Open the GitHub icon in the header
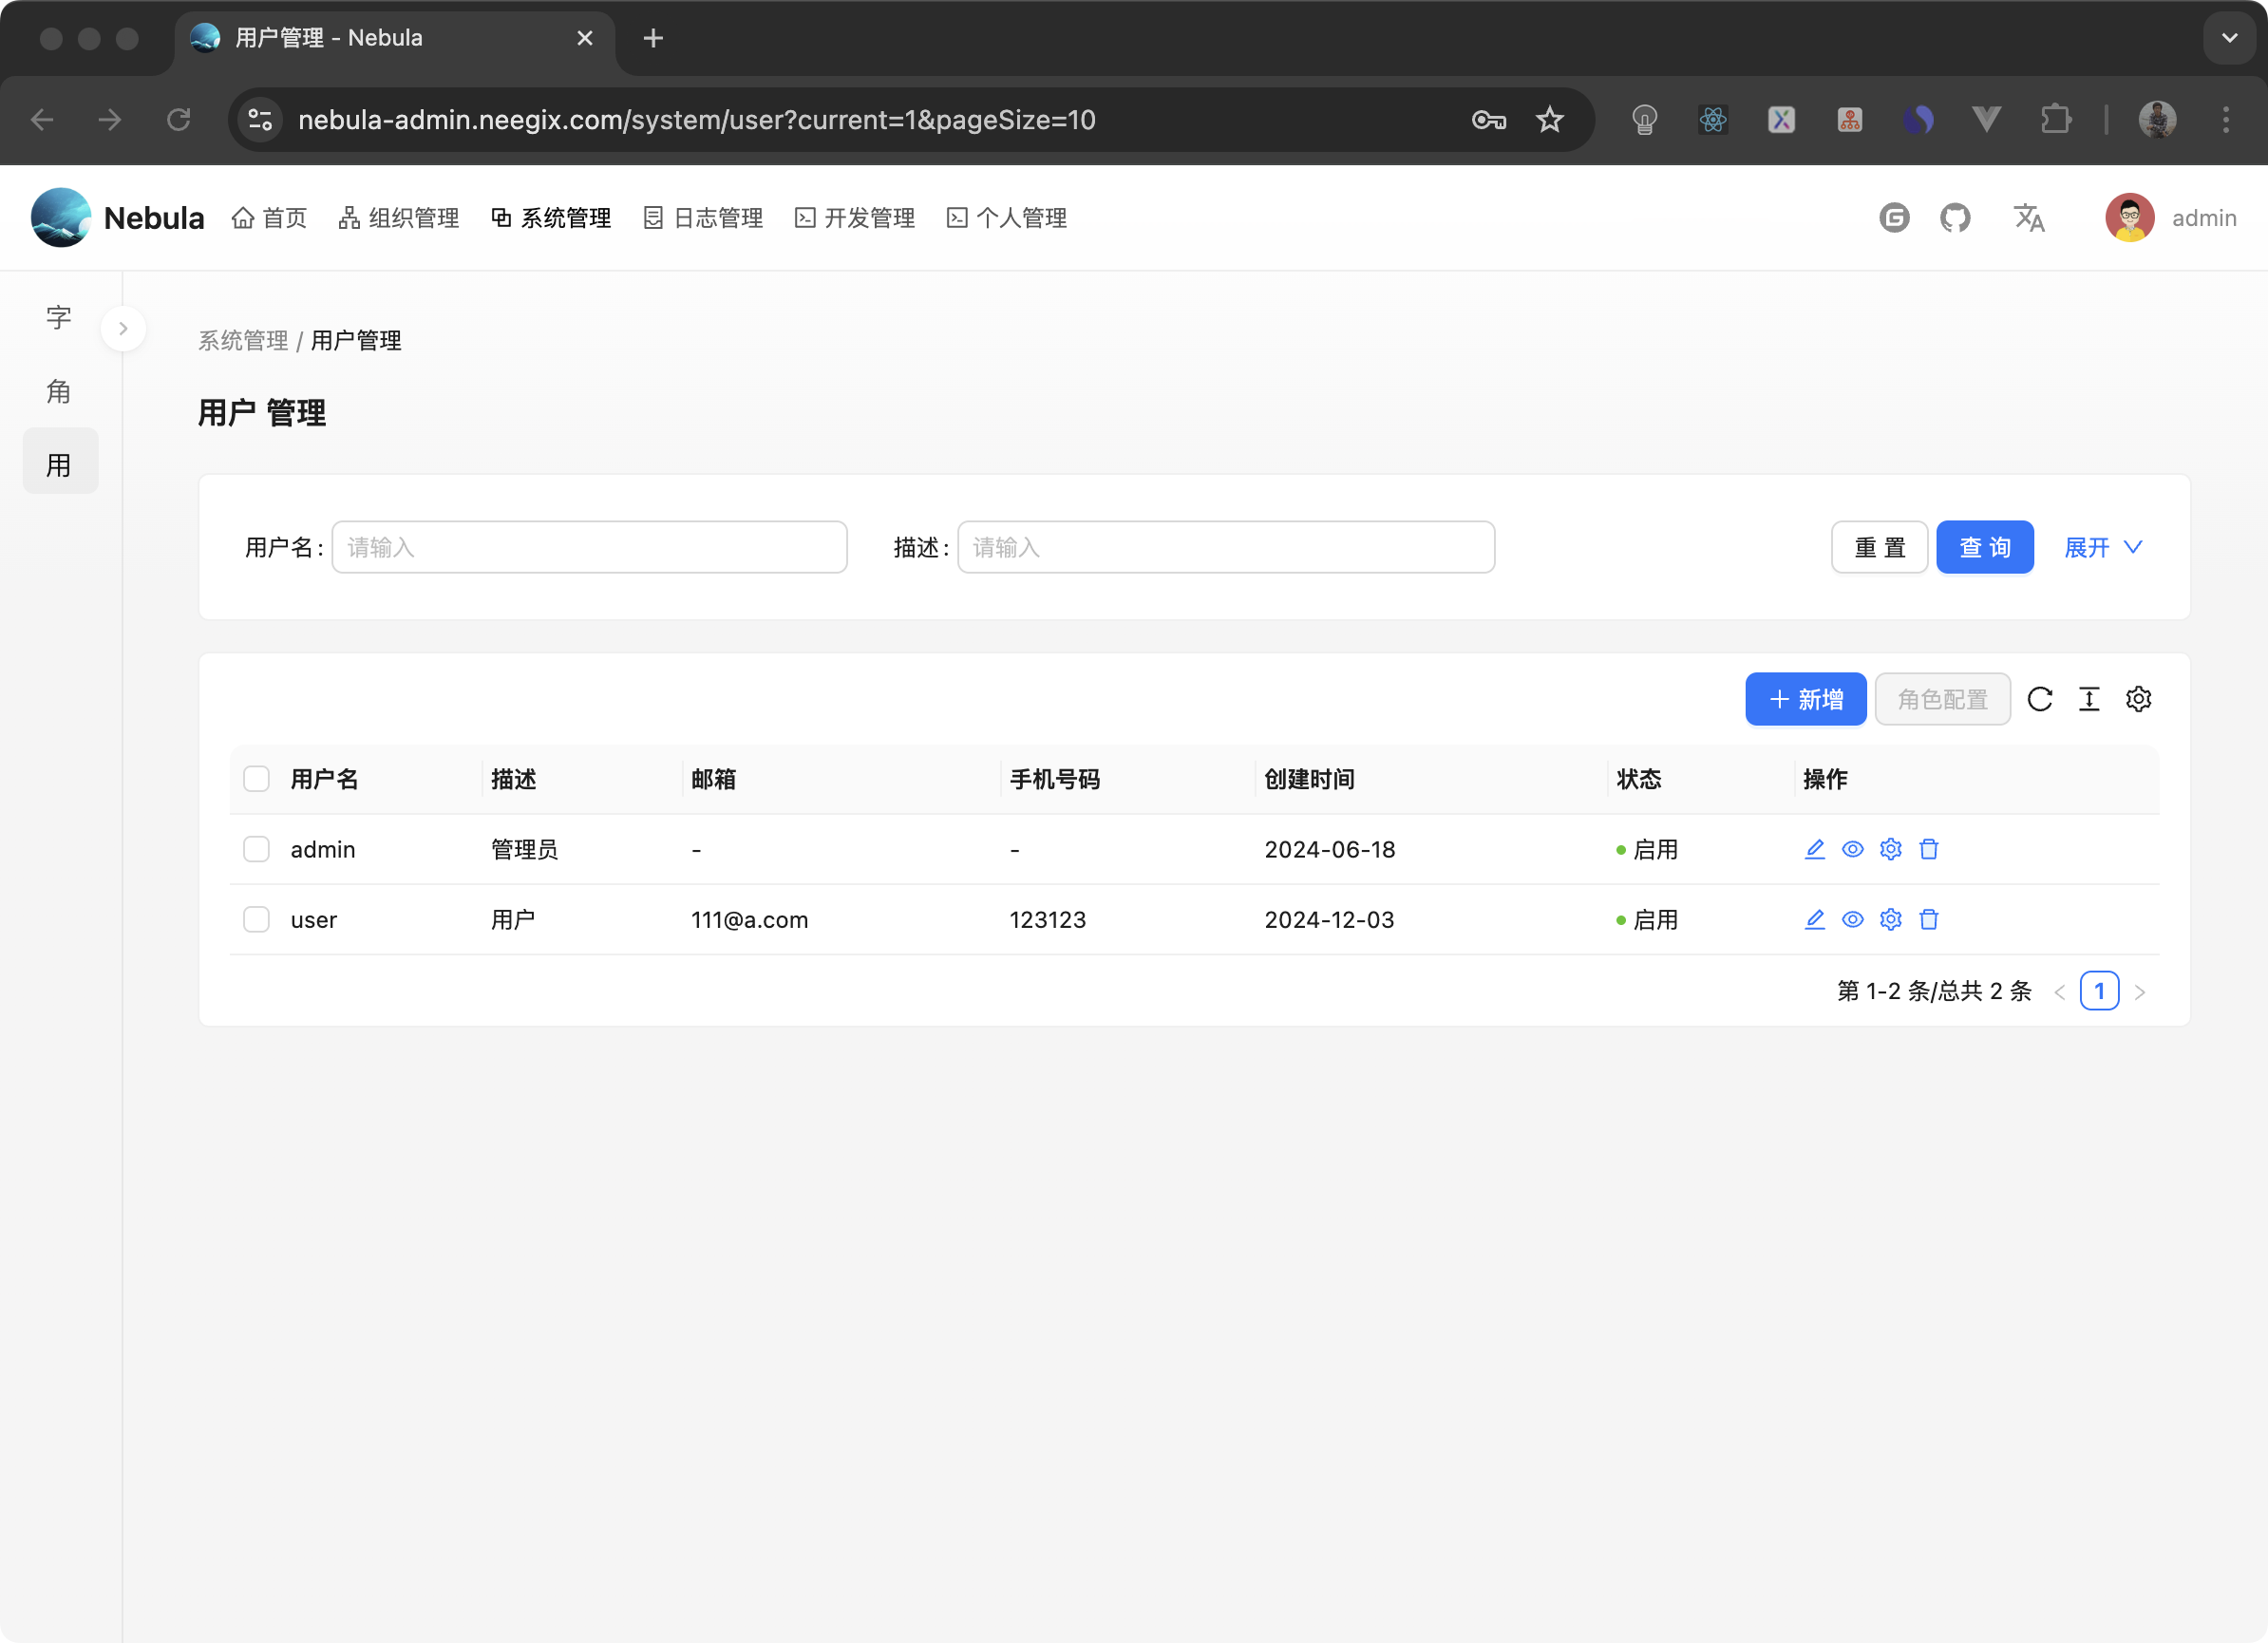2268x1643 pixels. tap(1955, 217)
